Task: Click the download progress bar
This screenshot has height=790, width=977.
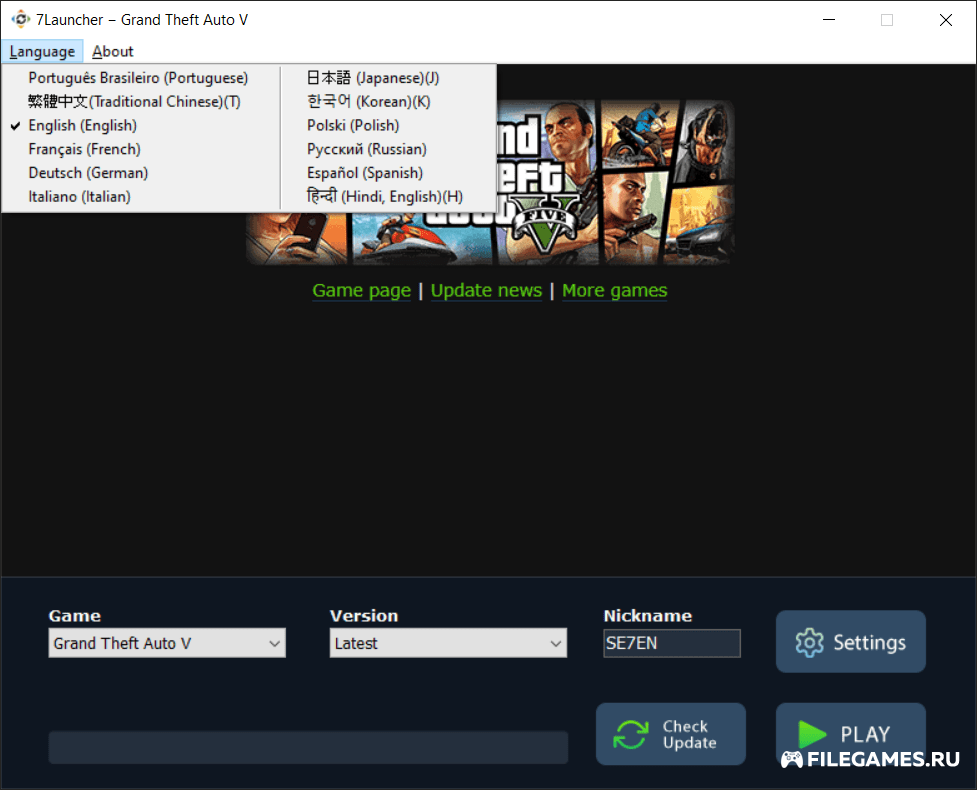Action: (308, 748)
